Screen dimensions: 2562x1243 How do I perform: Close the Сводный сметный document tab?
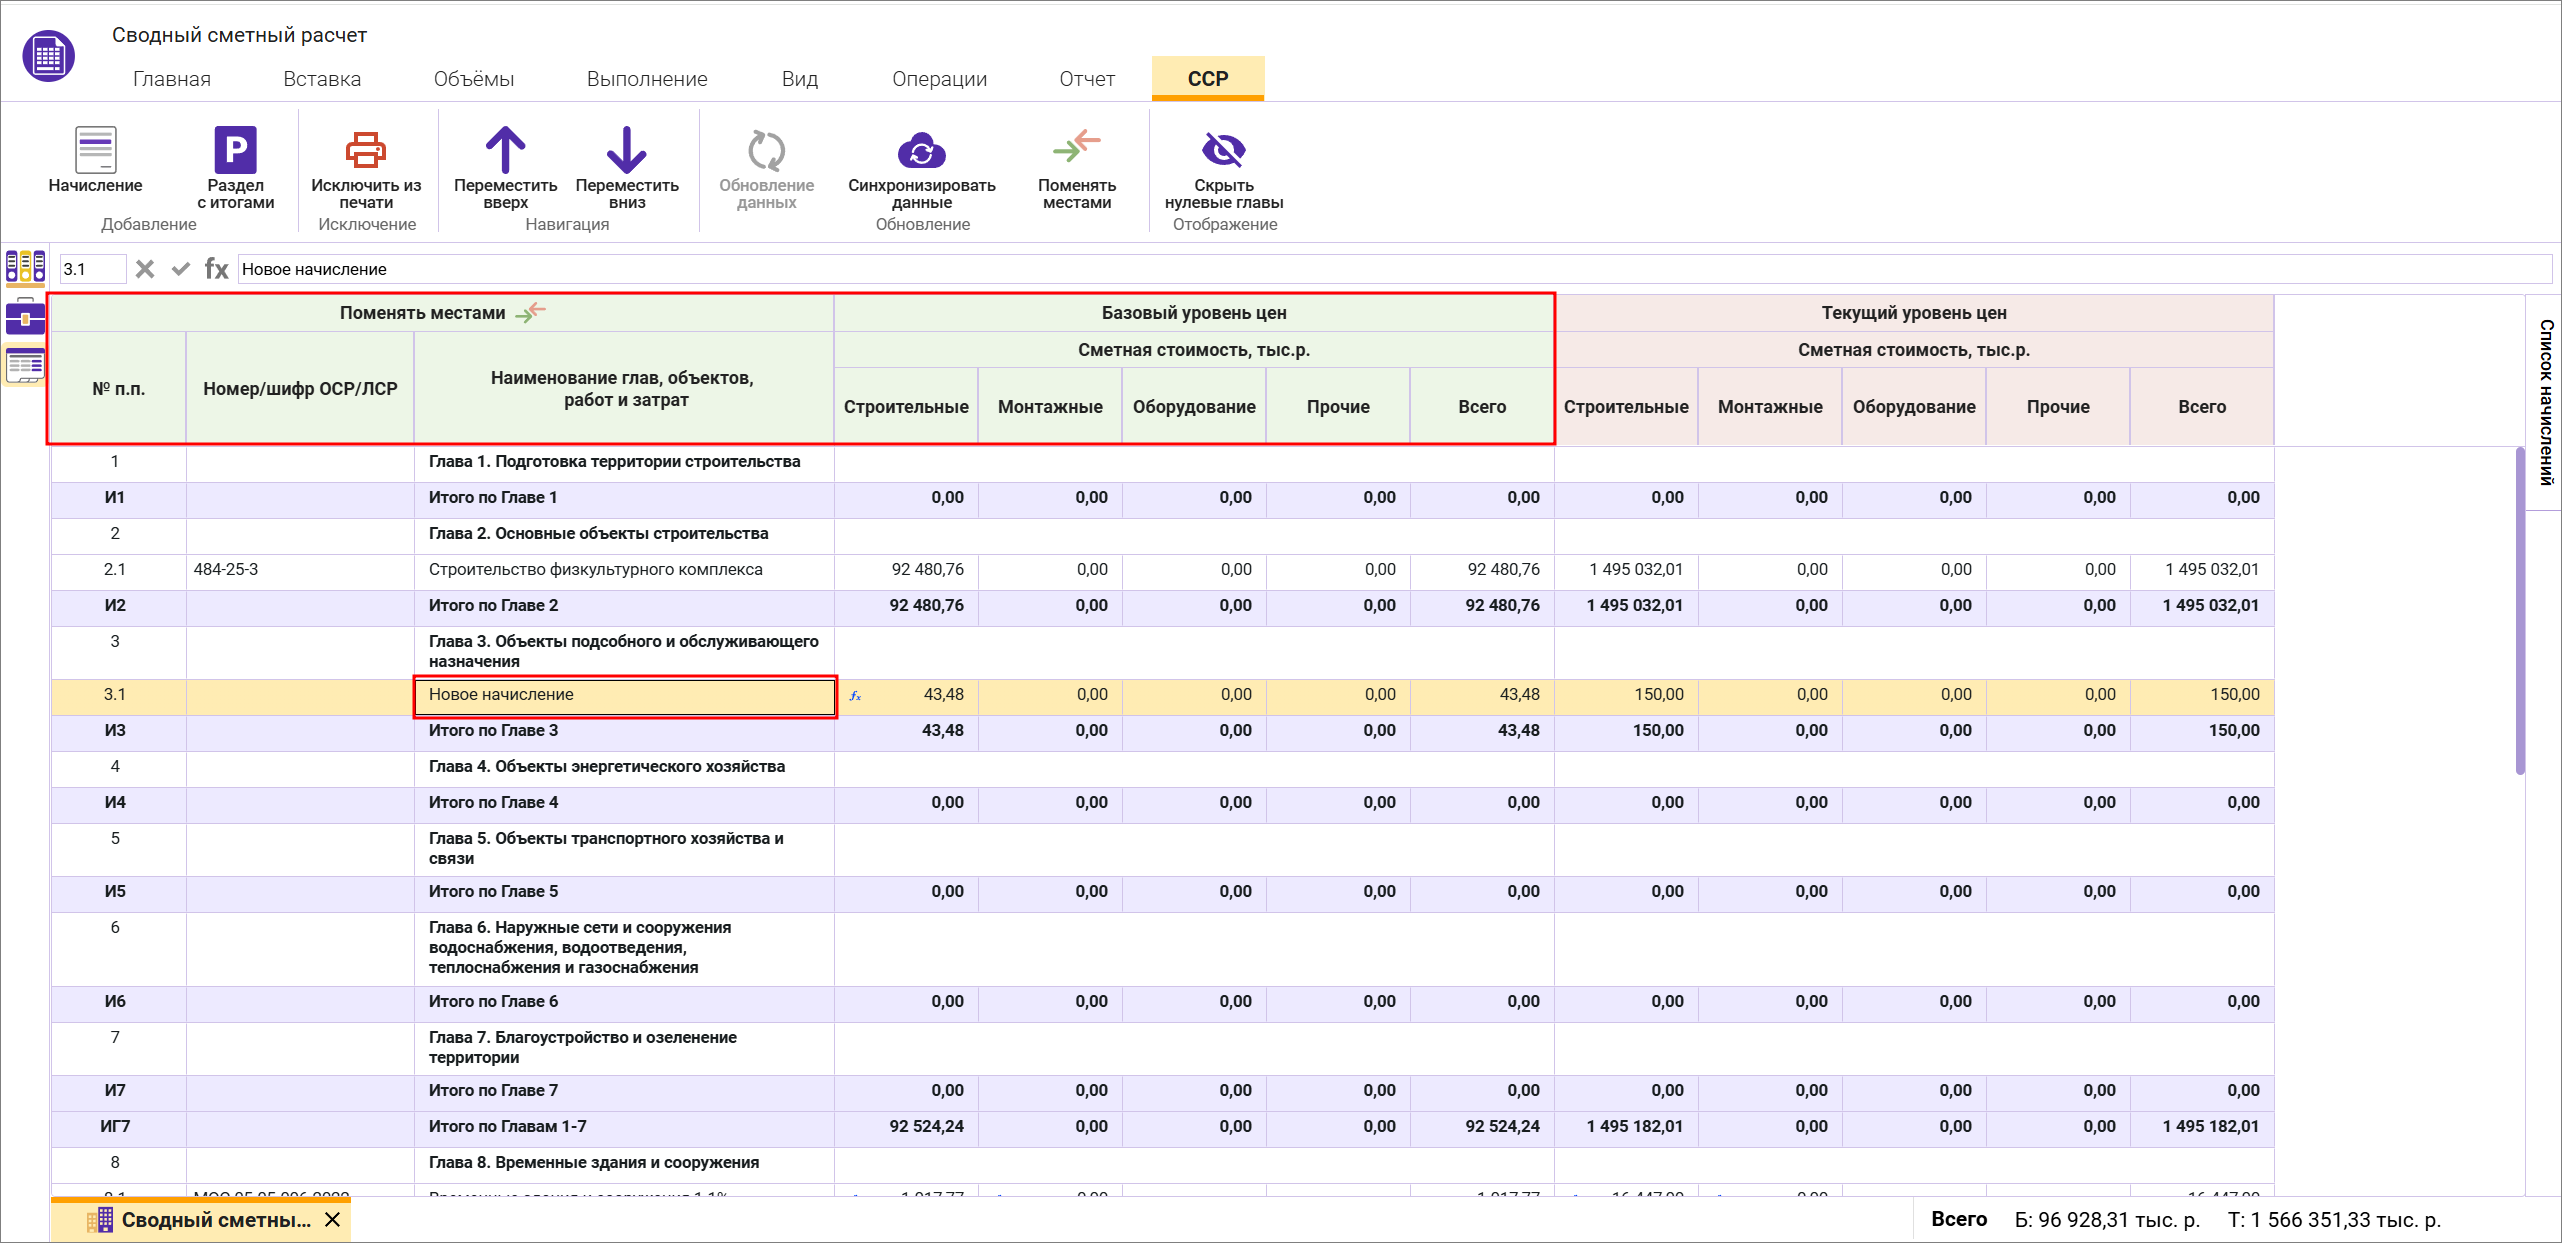(333, 1220)
